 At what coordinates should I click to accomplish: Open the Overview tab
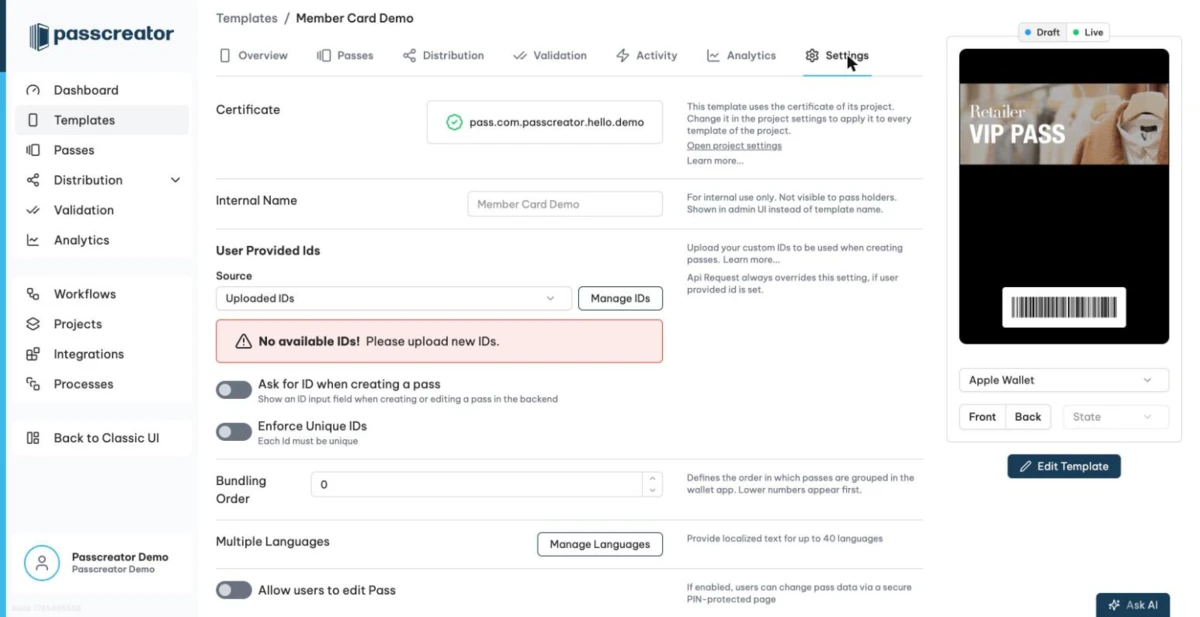[x=253, y=56]
